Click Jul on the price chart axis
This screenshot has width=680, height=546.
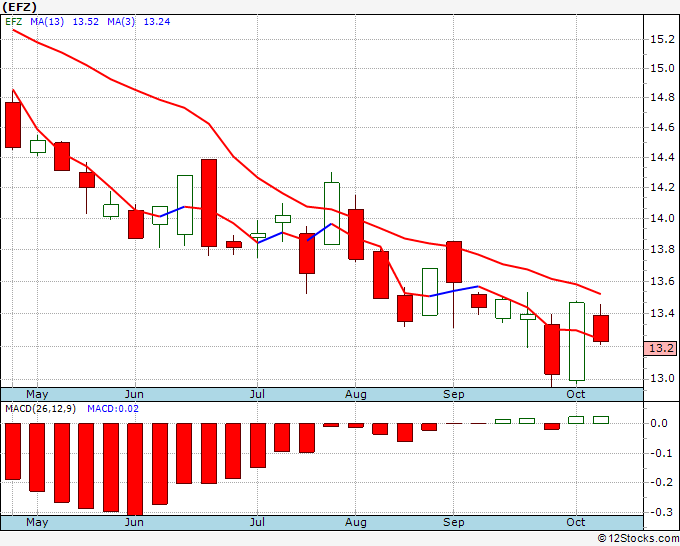[x=257, y=394]
